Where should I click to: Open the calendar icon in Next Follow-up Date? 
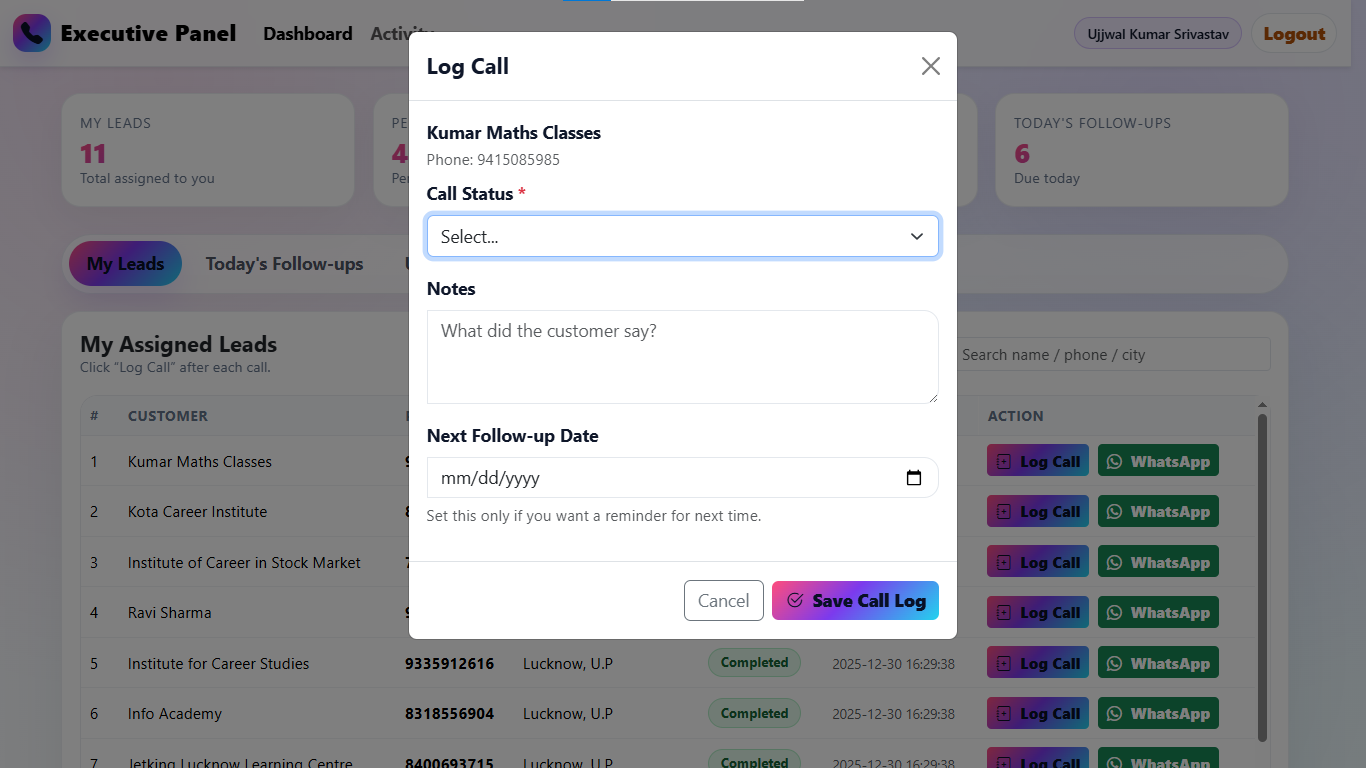pos(913,478)
